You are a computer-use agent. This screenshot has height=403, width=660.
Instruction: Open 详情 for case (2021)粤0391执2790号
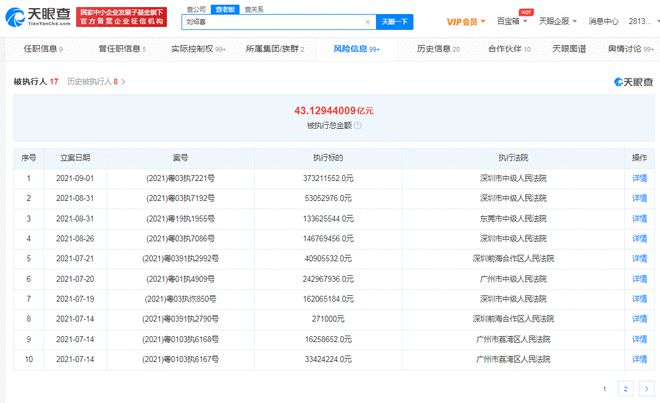point(639,319)
